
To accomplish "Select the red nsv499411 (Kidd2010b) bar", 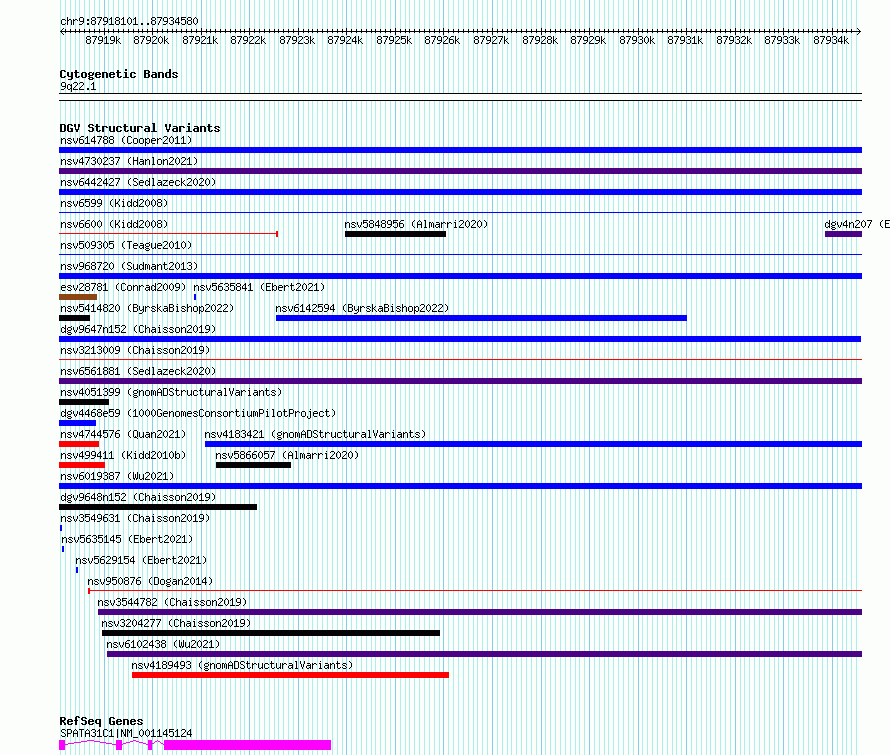I will [82, 465].
